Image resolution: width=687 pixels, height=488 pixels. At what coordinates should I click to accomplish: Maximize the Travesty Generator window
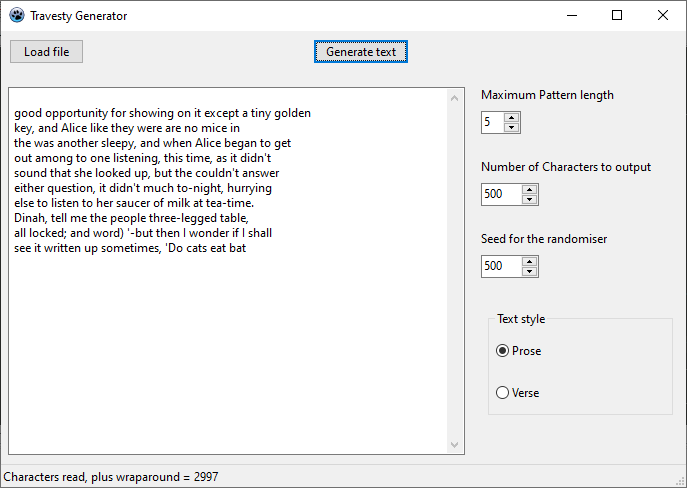pyautogui.click(x=617, y=15)
